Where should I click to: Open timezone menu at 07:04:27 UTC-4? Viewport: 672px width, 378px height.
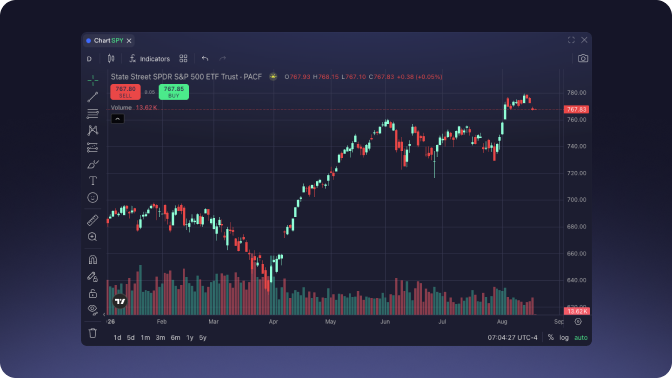point(512,338)
